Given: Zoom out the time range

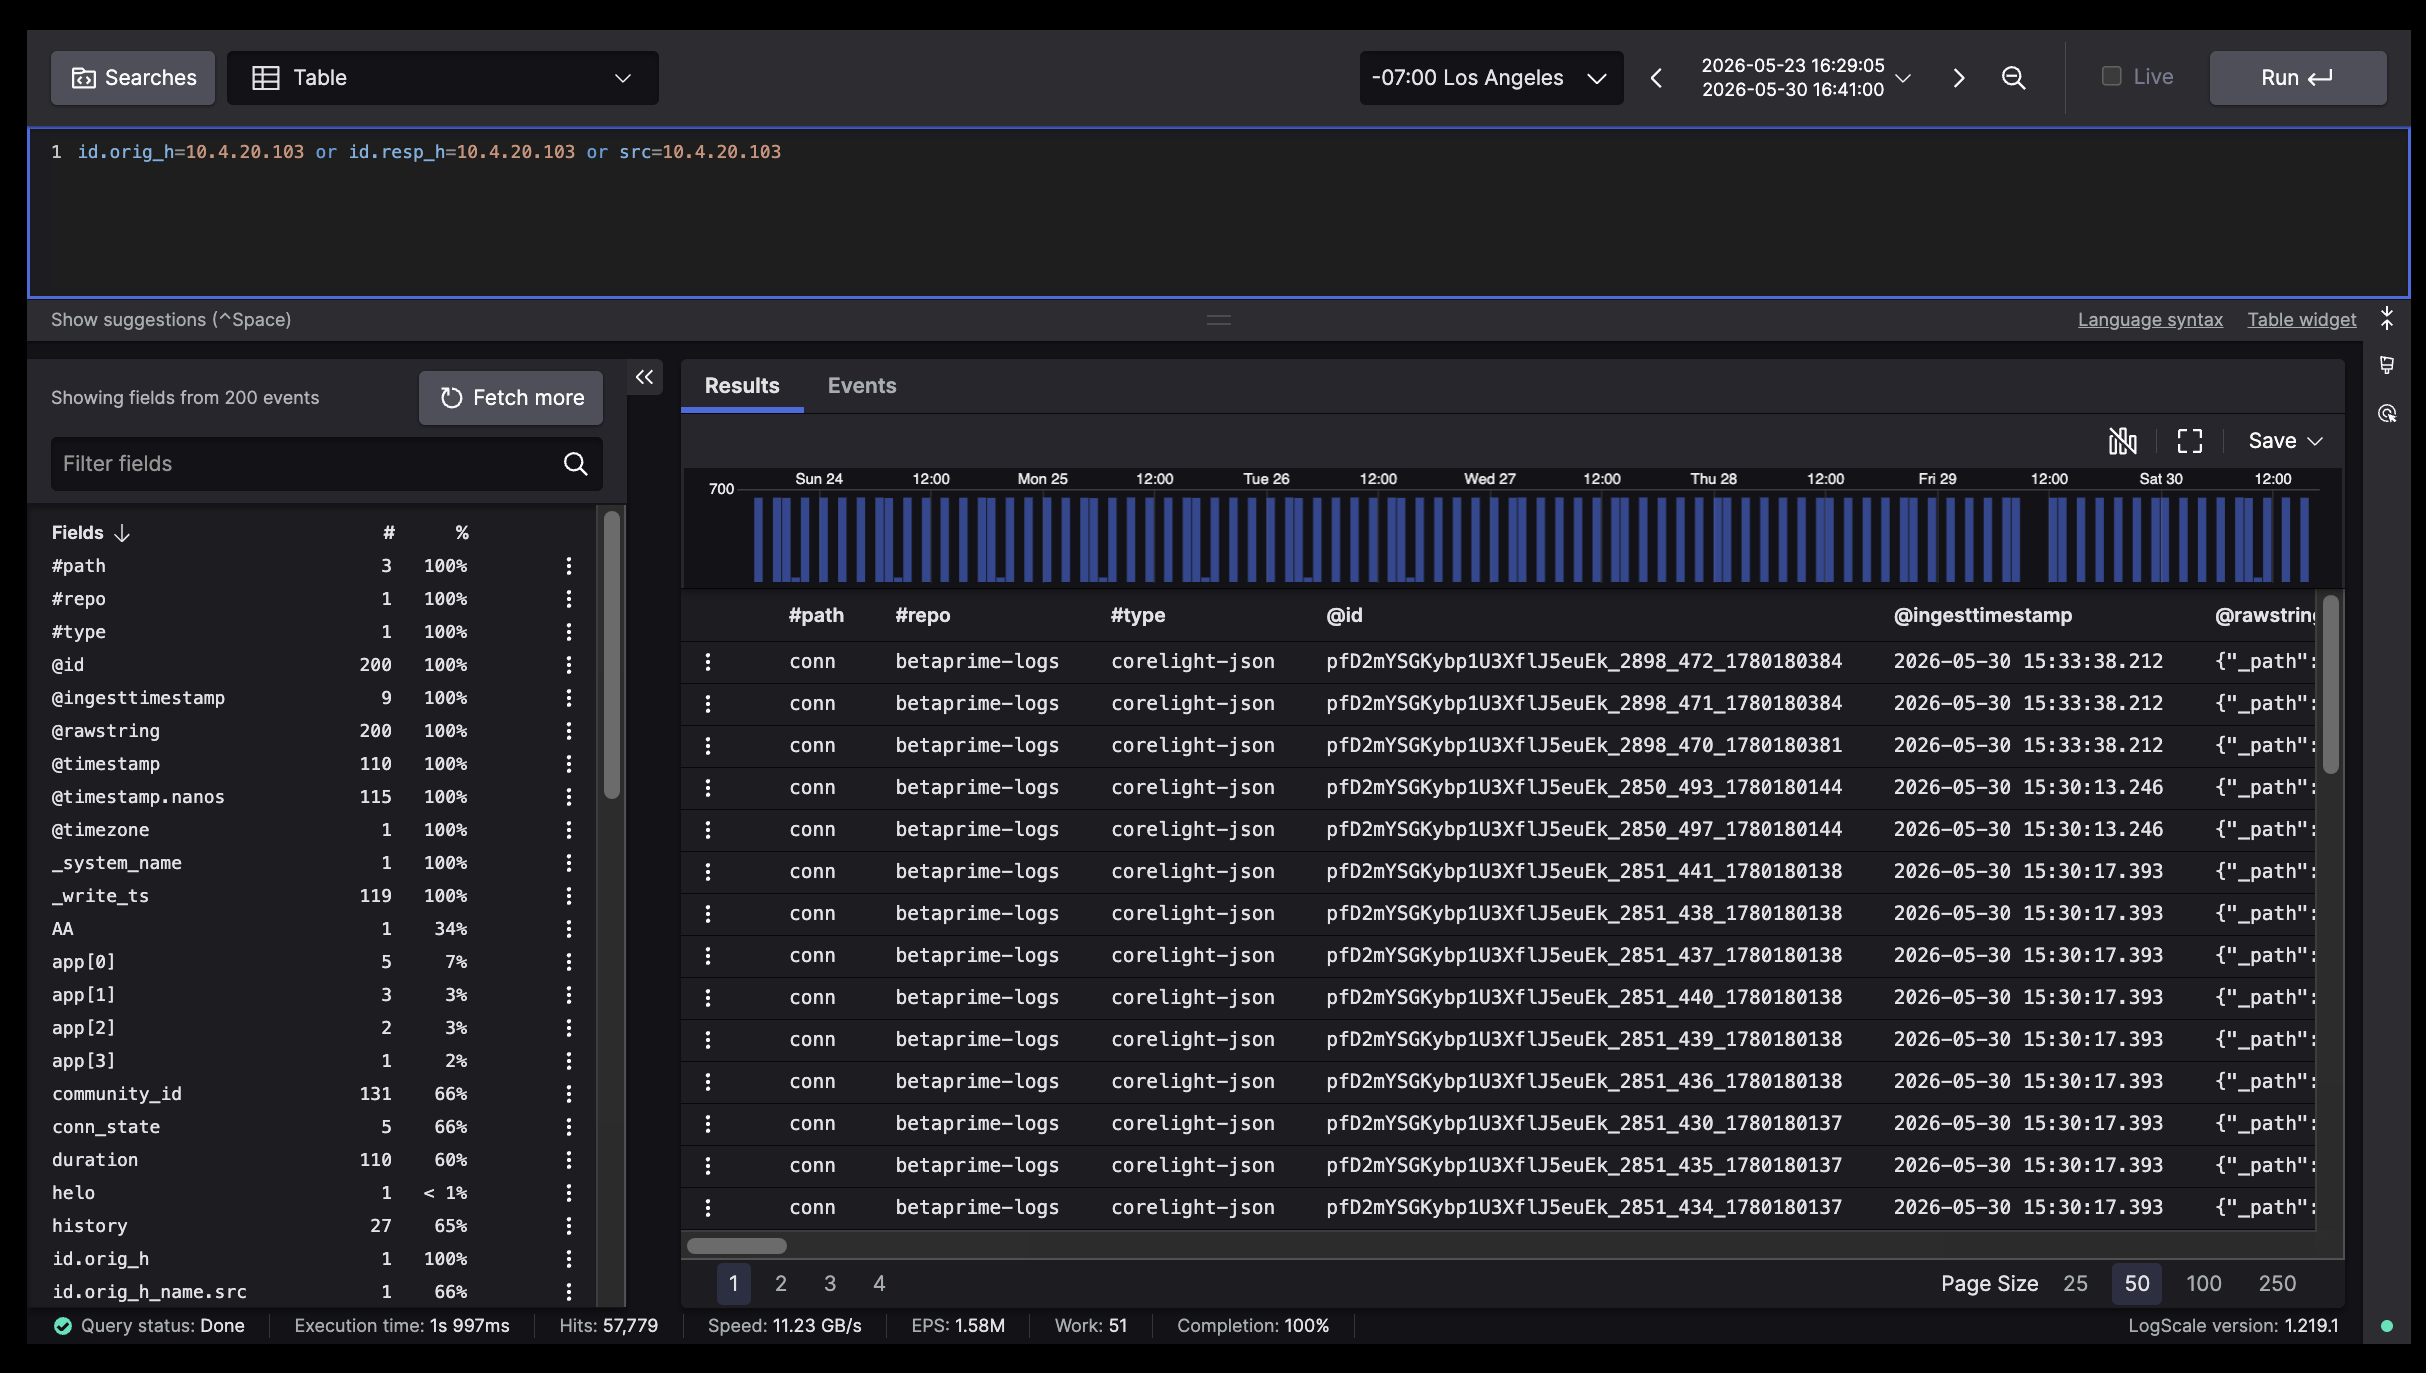Looking at the screenshot, I should tap(2013, 78).
